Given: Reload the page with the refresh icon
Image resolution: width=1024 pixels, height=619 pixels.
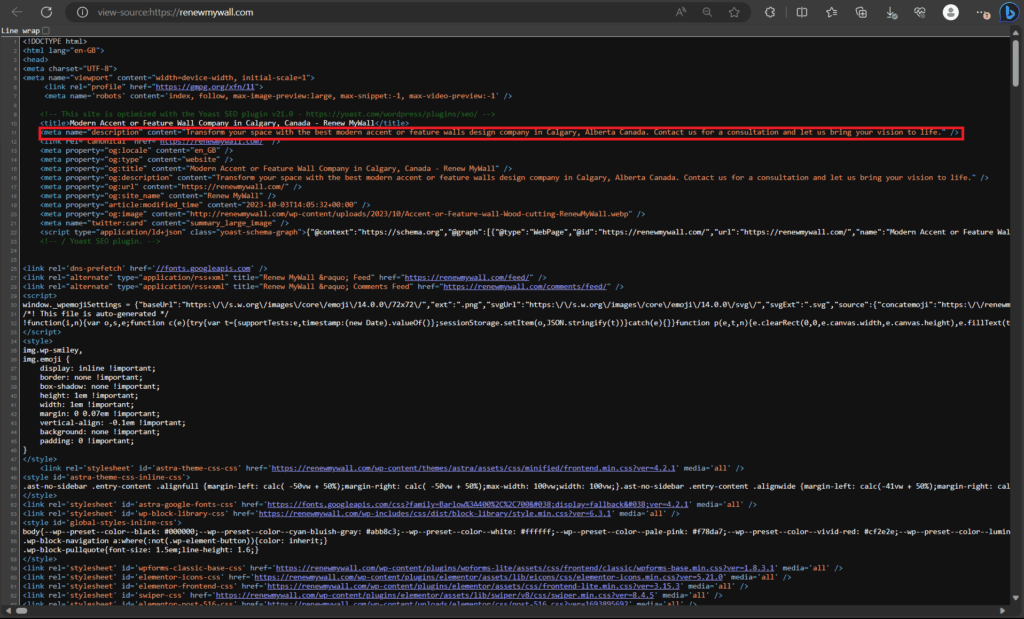Looking at the screenshot, I should [46, 12].
